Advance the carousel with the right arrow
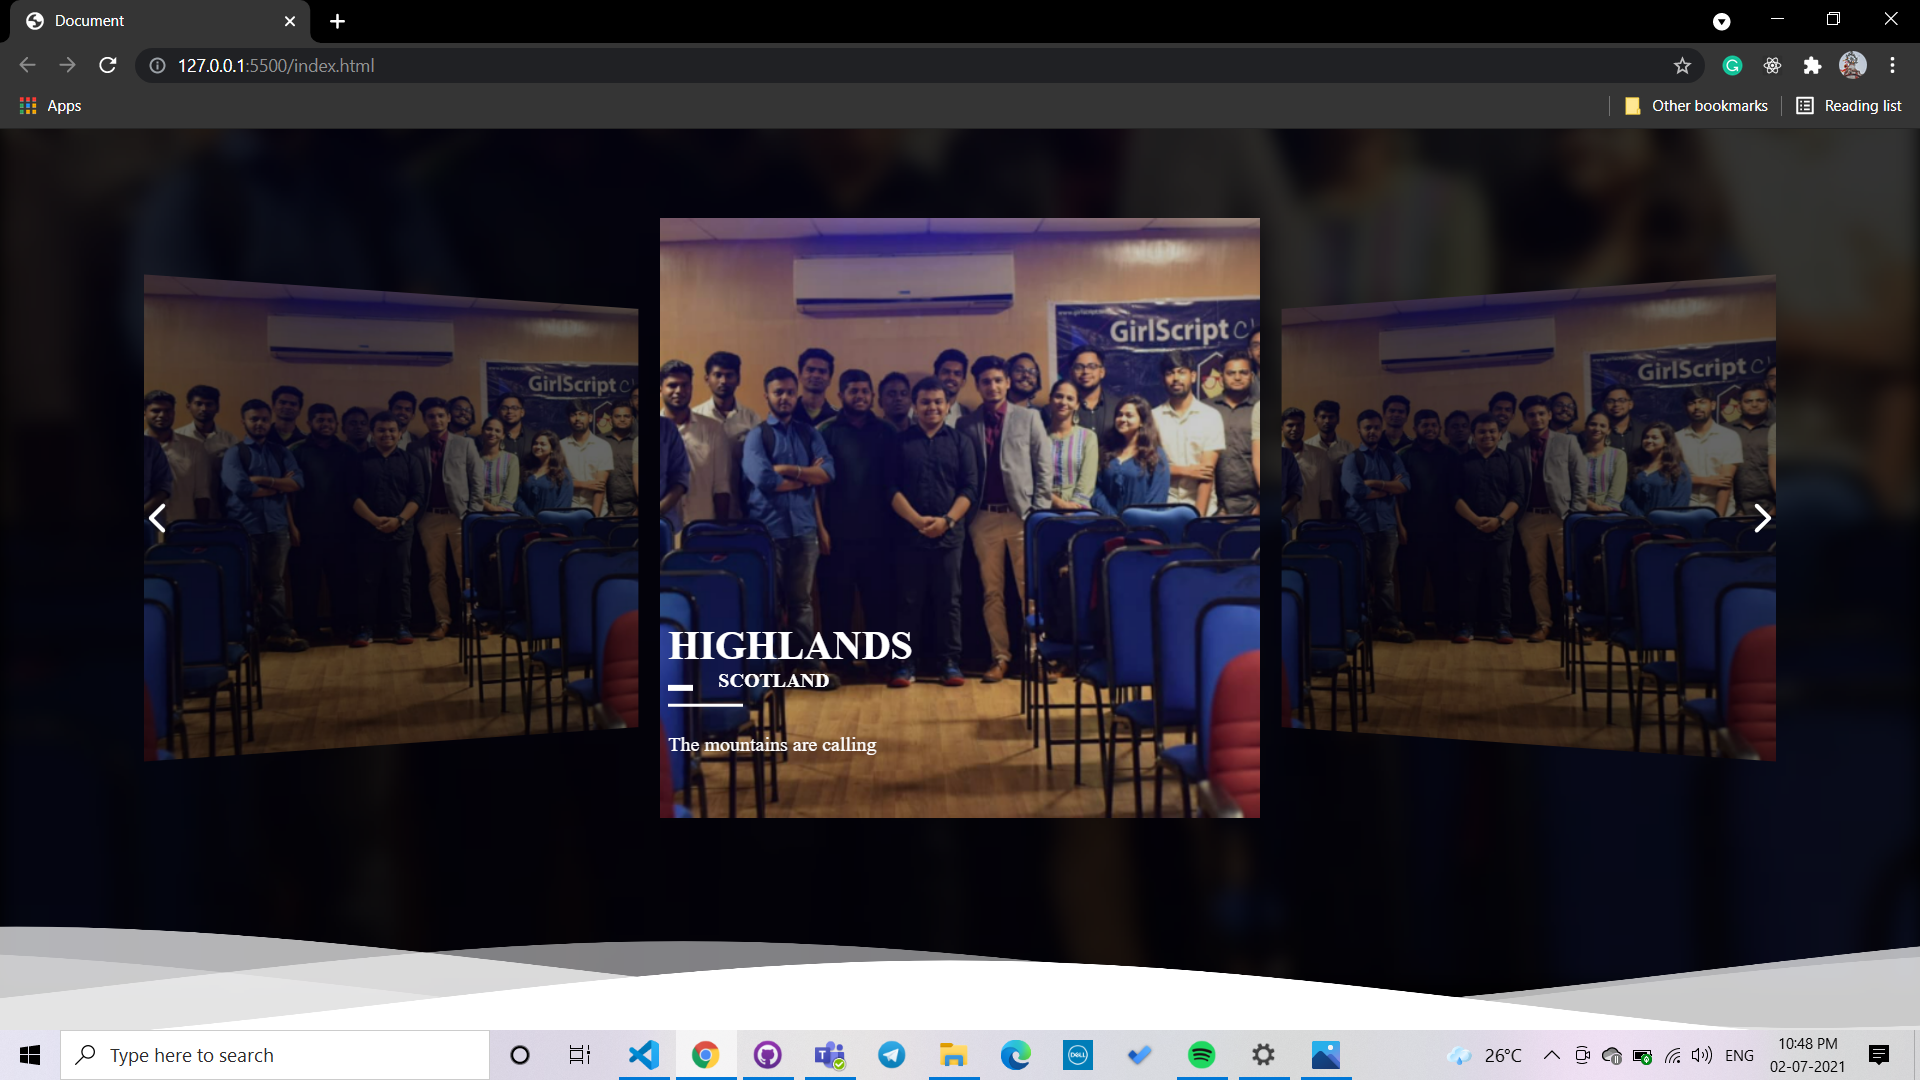Image resolution: width=1920 pixels, height=1080 pixels. pyautogui.click(x=1762, y=518)
